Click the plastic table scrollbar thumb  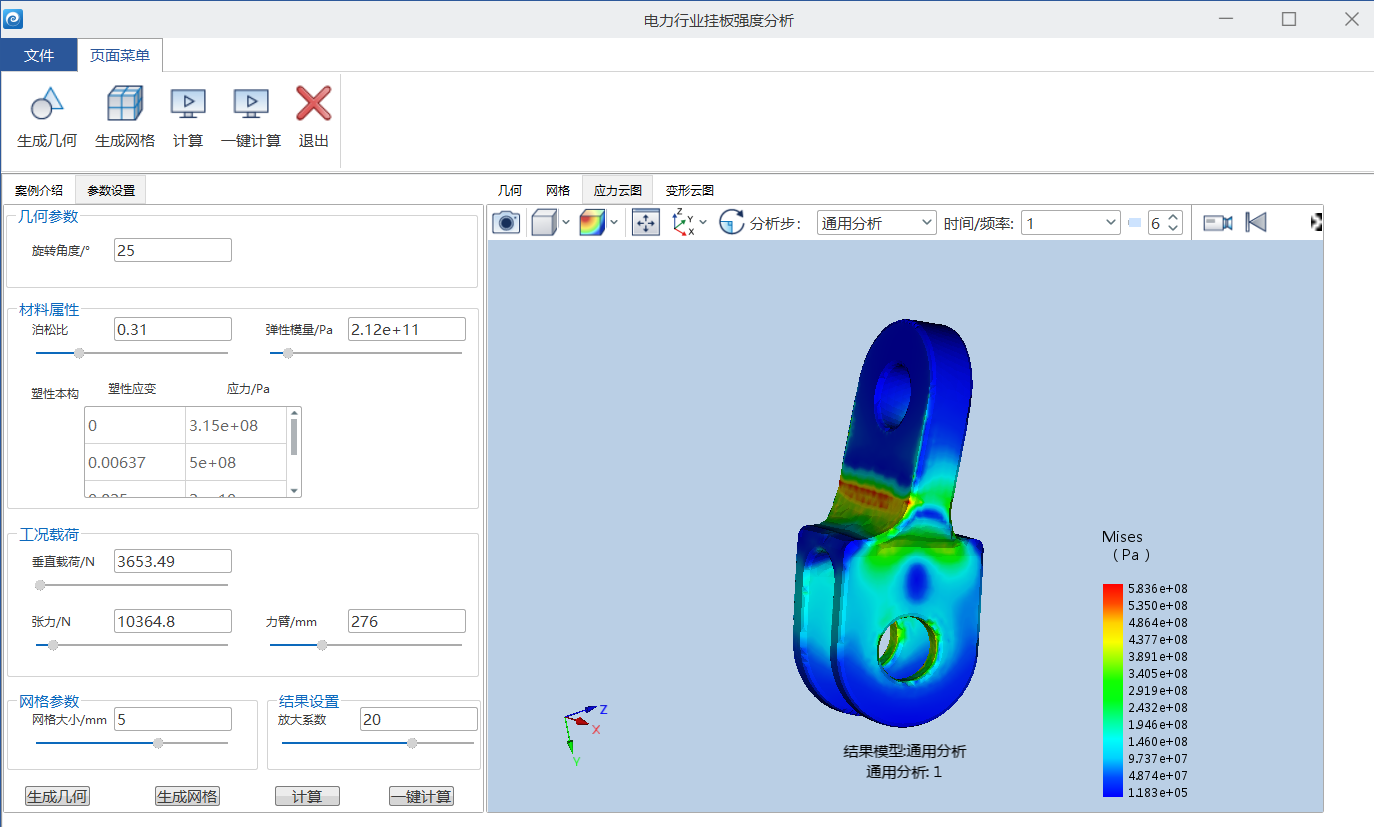tap(294, 437)
